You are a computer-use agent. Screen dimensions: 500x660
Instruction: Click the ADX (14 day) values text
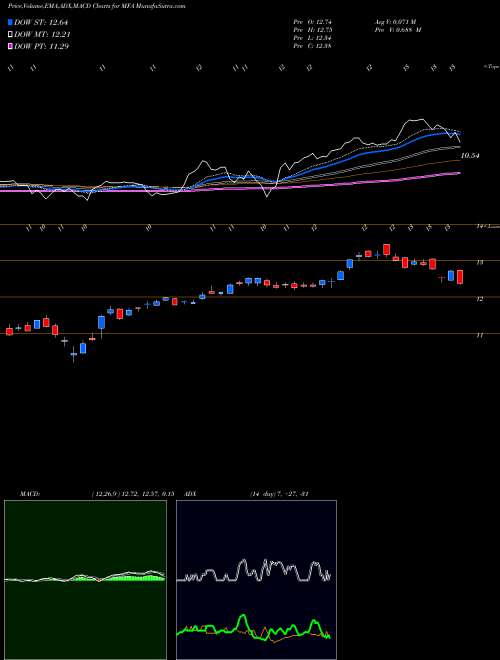pyautogui.click(x=279, y=494)
